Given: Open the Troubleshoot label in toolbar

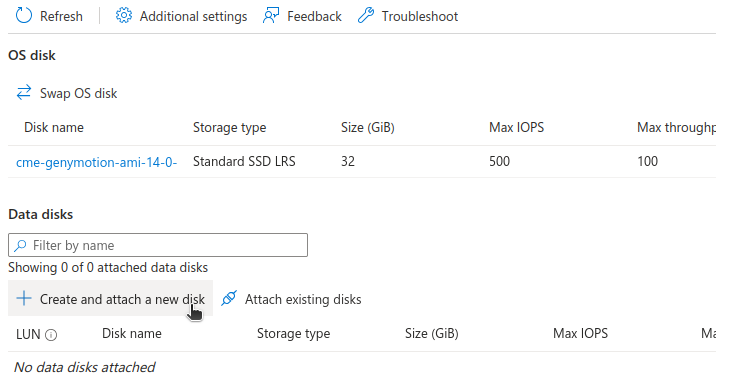Looking at the screenshot, I should pyautogui.click(x=420, y=16).
